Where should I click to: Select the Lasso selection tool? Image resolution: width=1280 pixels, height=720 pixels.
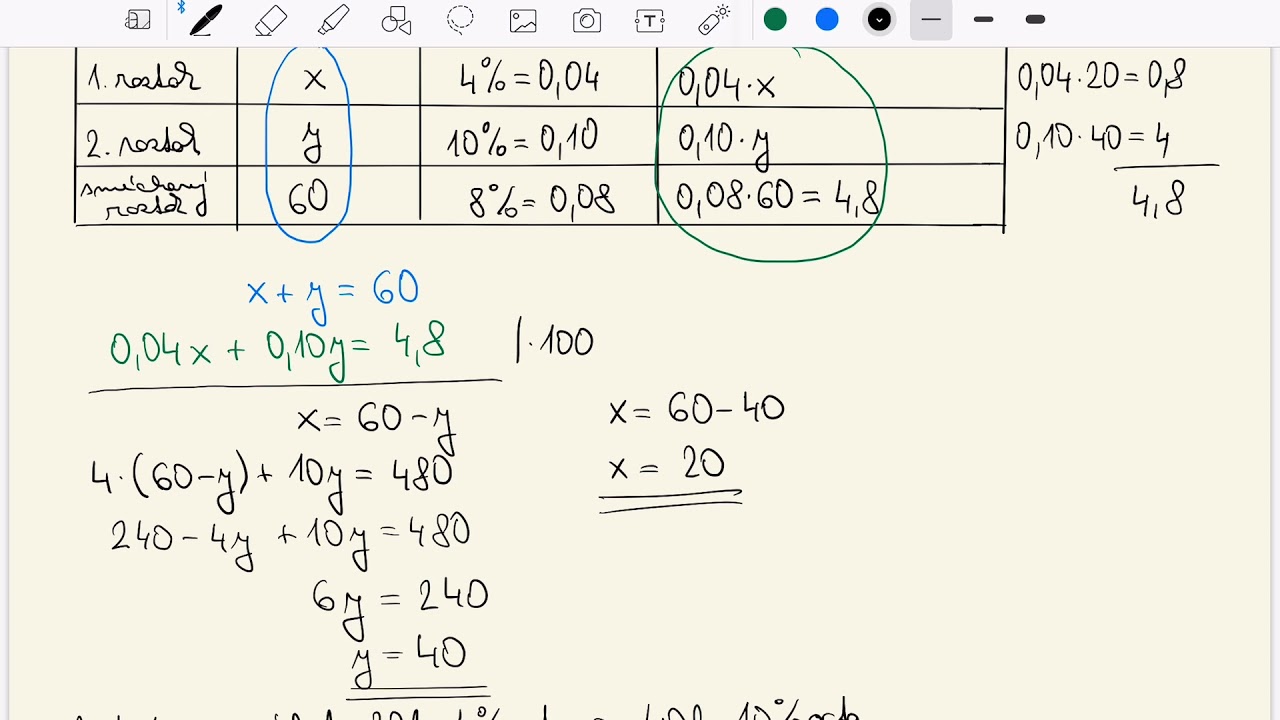tap(460, 20)
